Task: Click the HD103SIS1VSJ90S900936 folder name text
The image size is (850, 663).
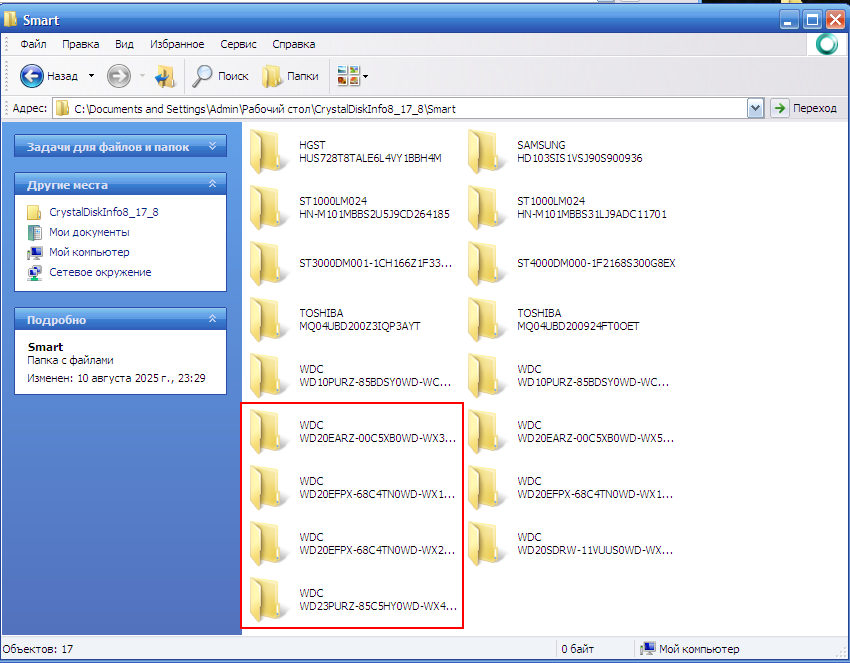Action: (x=579, y=158)
